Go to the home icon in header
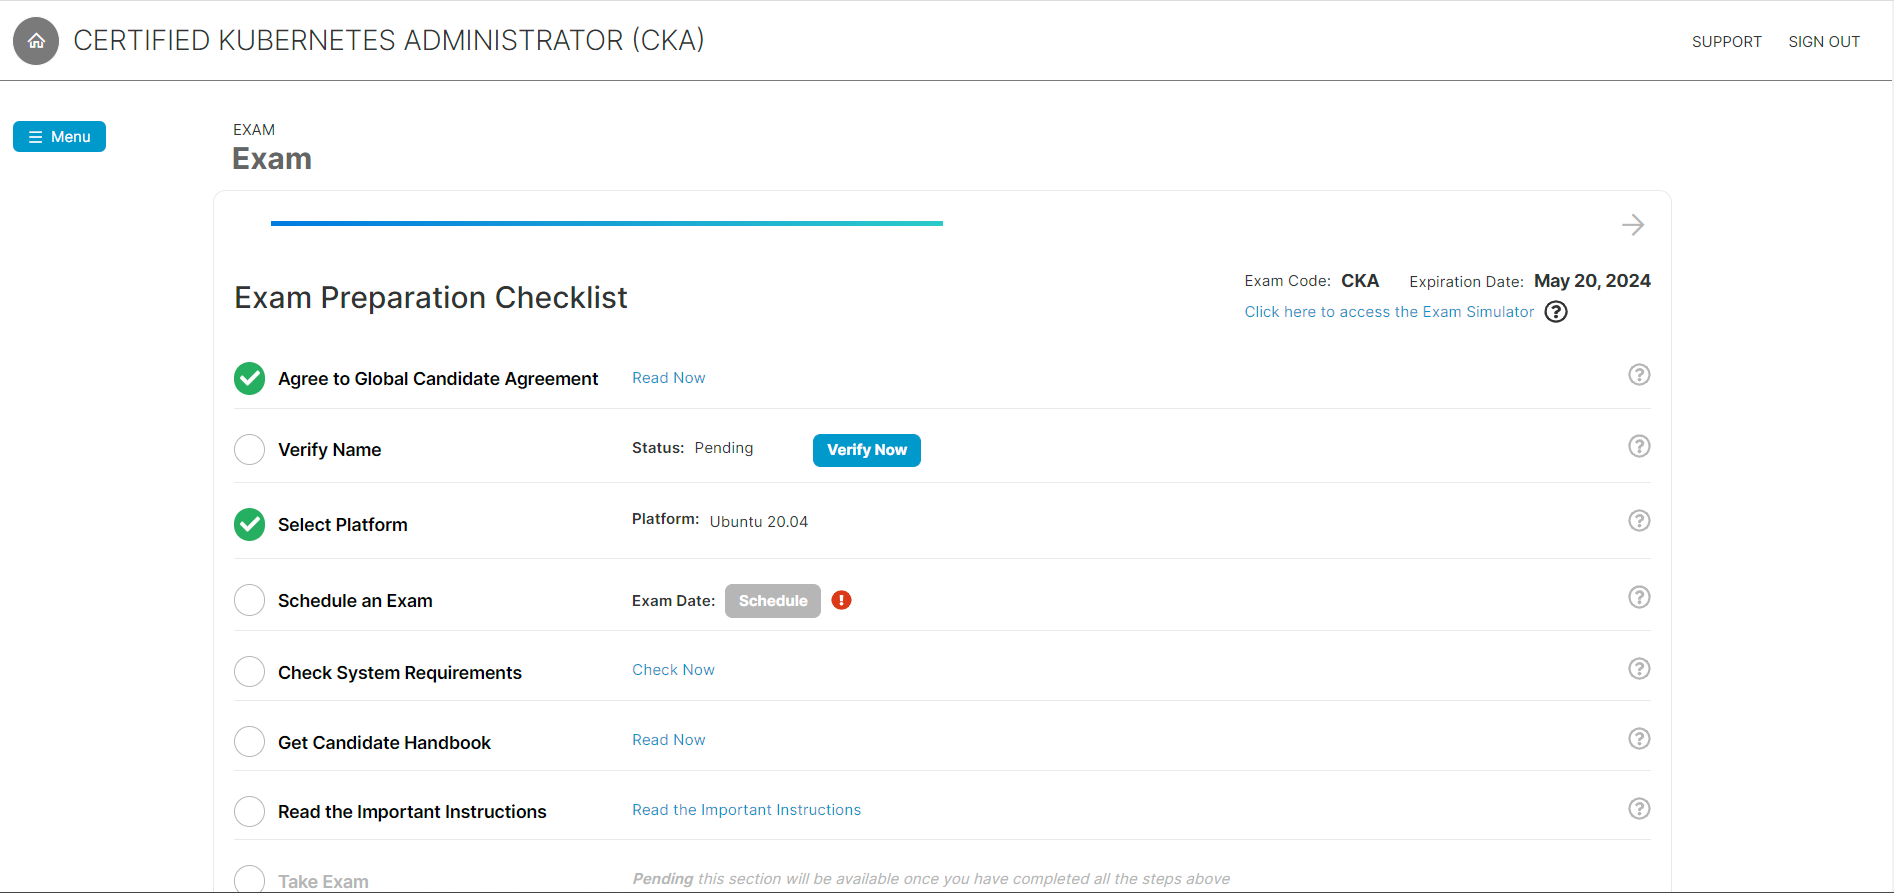Viewport: 1894px width, 893px height. pos(36,41)
